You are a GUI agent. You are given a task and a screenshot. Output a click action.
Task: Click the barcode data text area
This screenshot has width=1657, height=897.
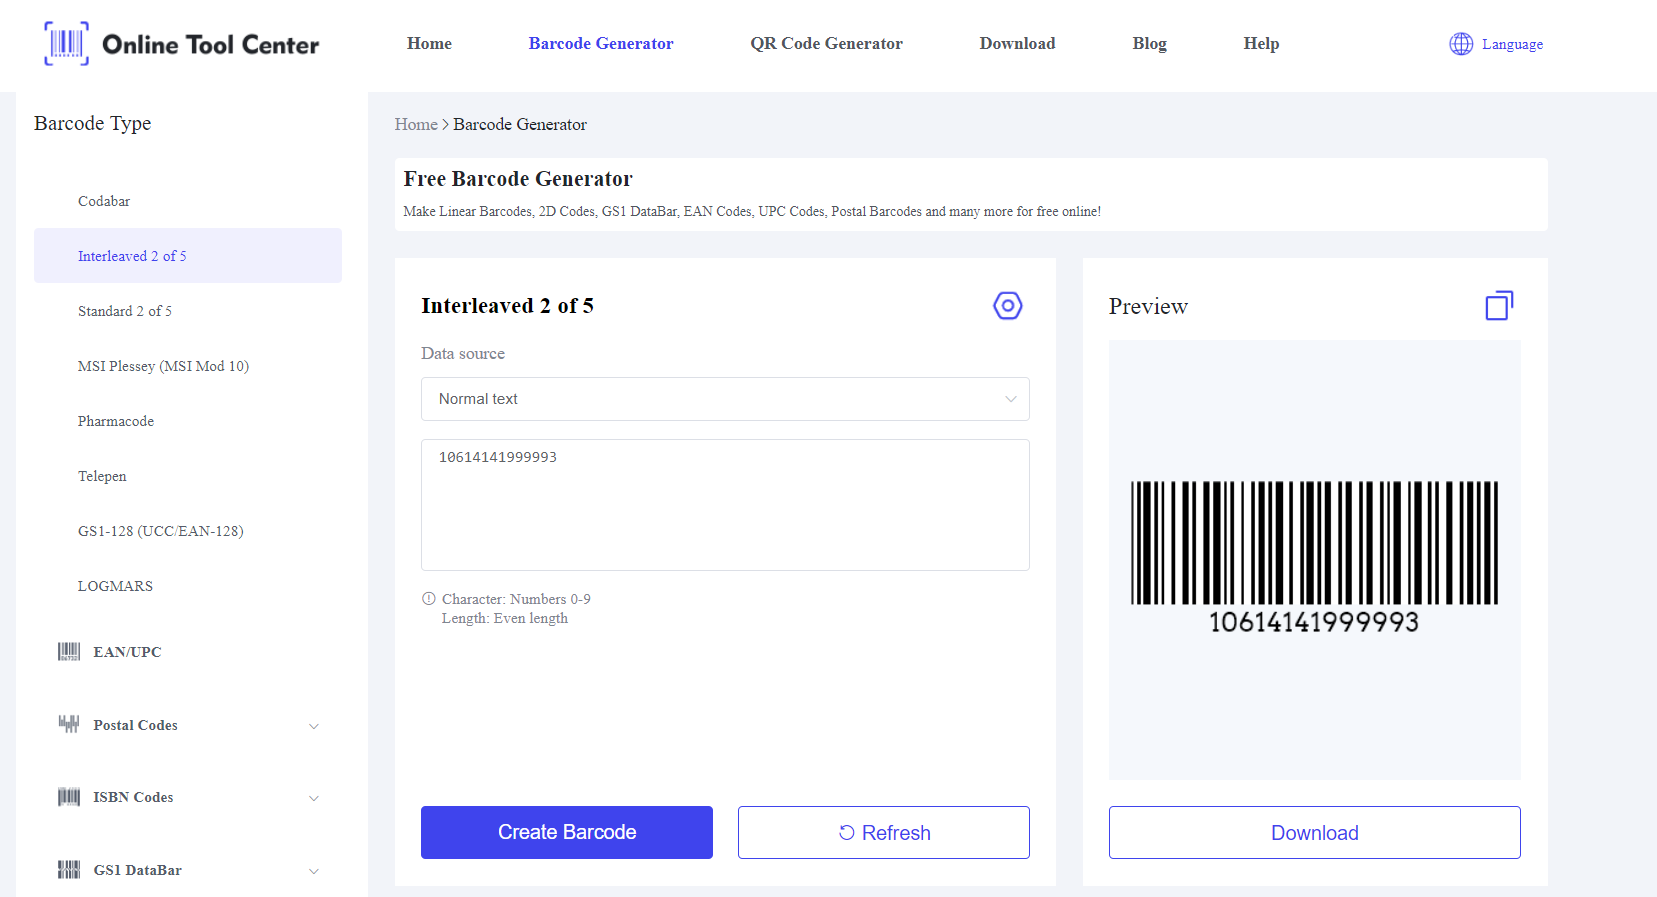click(x=725, y=505)
